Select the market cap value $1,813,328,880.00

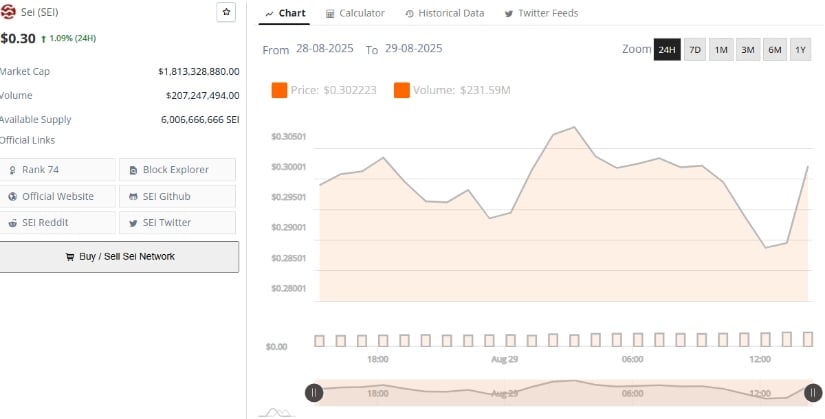tap(199, 71)
